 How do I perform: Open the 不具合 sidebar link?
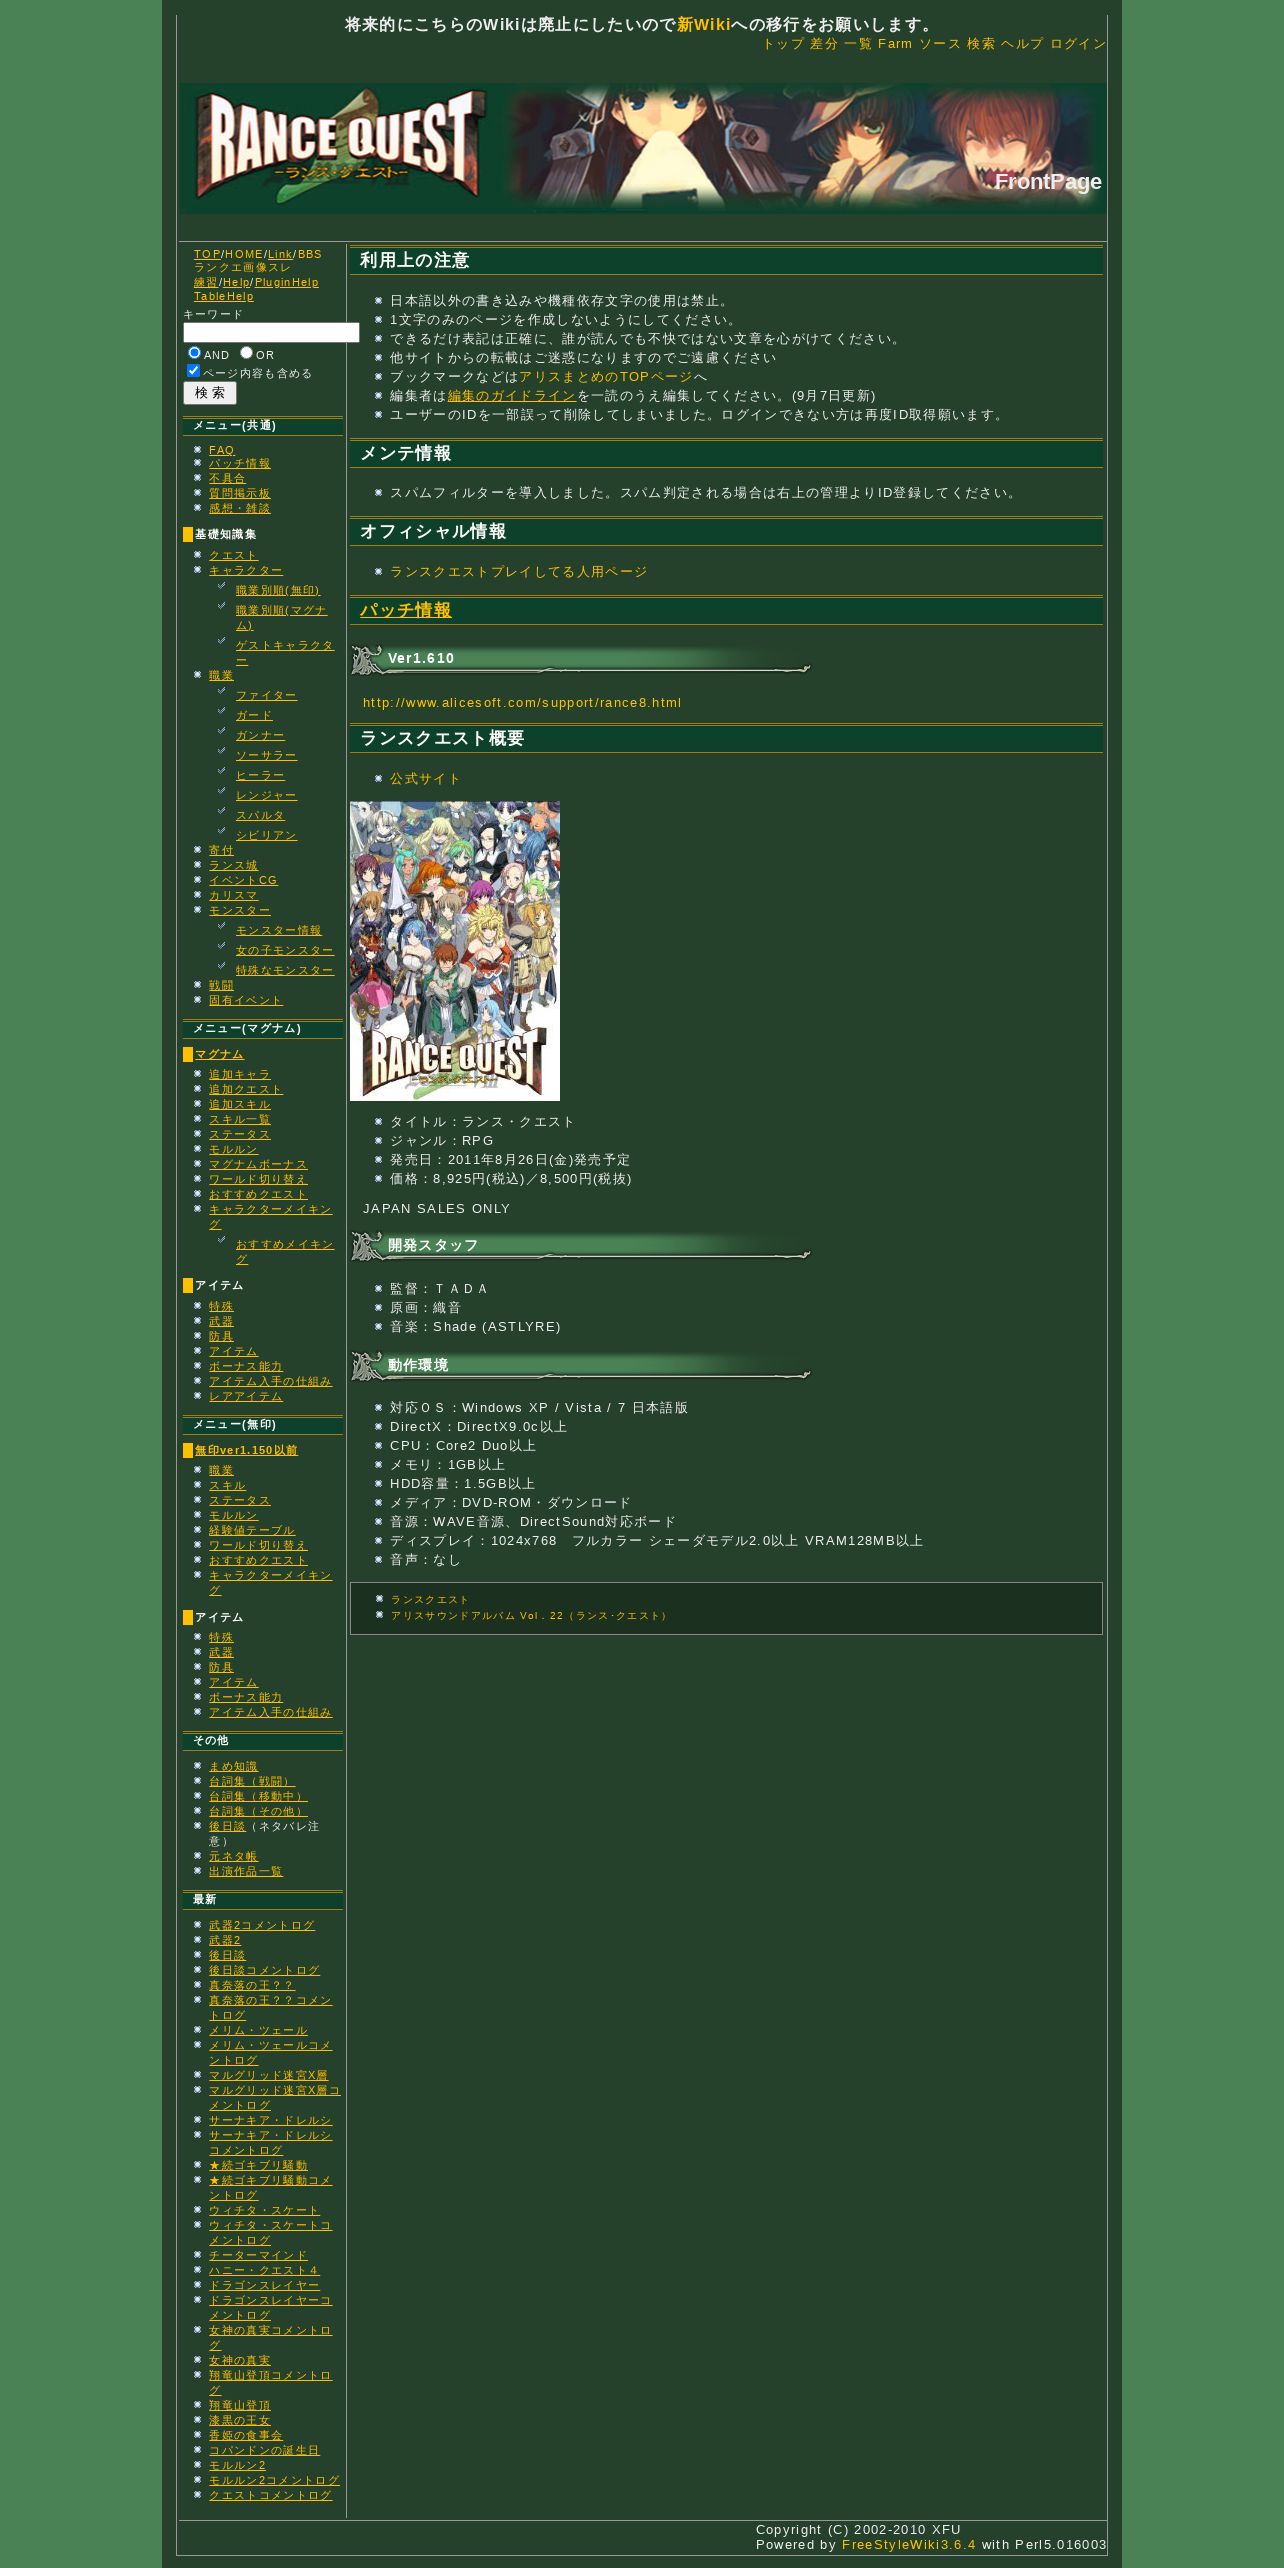point(227,479)
